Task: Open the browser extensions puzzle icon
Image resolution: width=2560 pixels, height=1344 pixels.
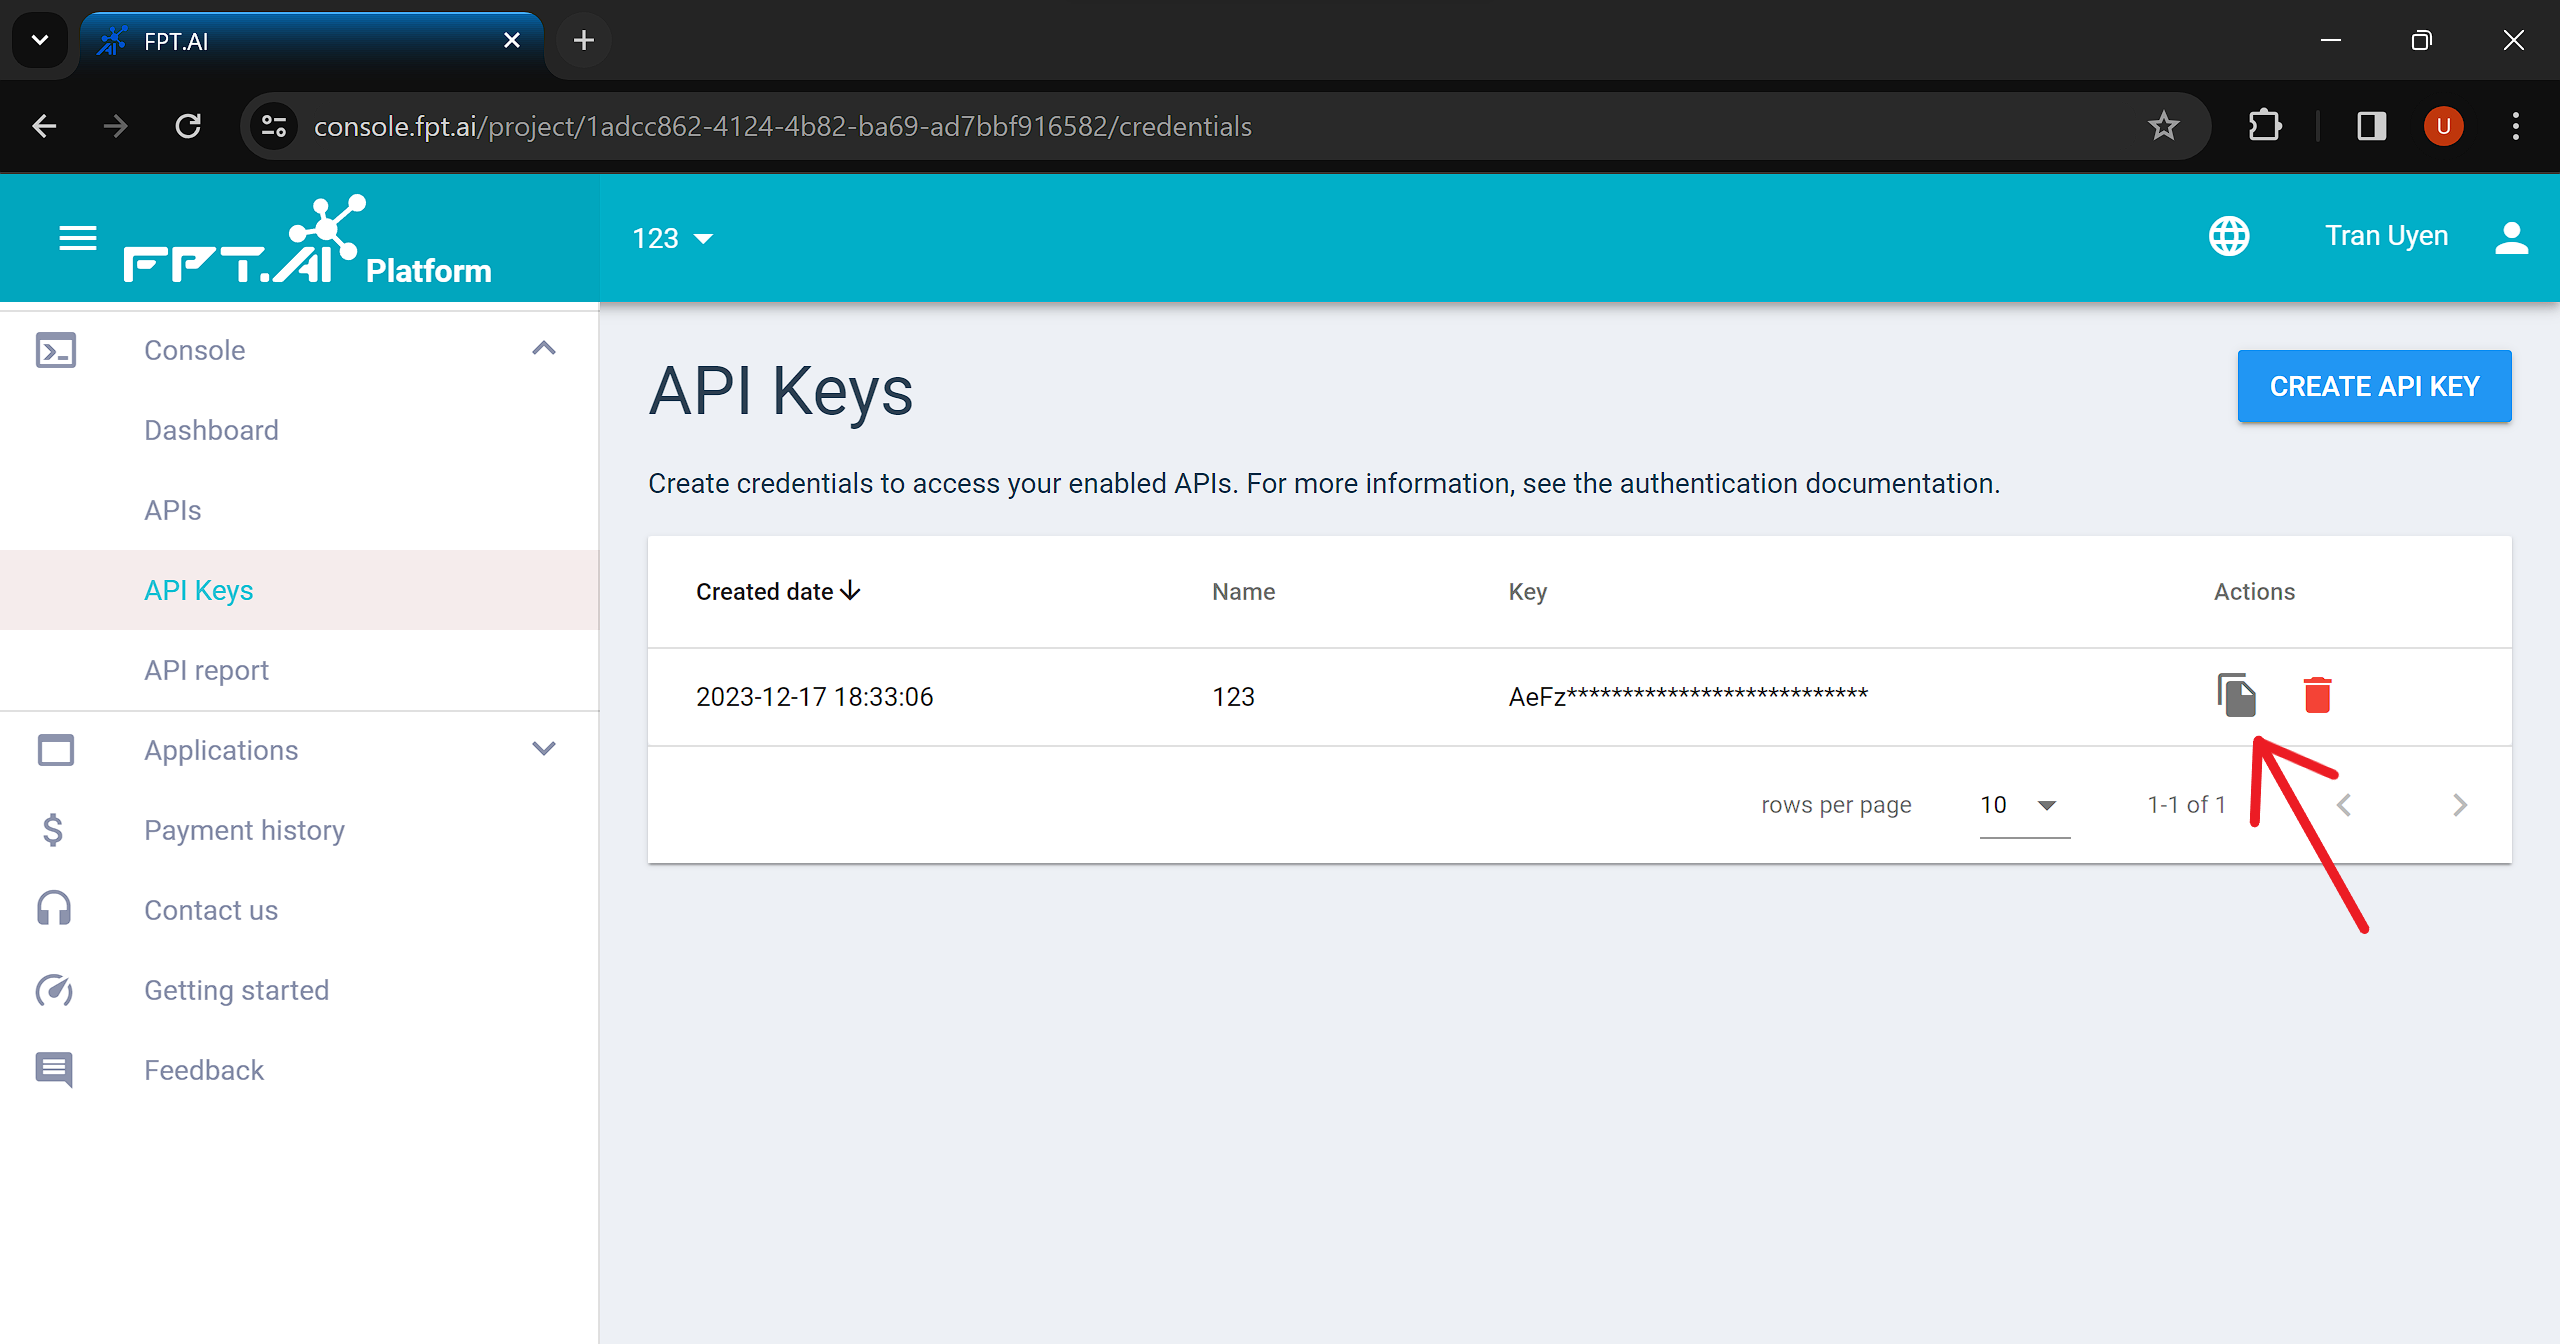Action: (2264, 126)
